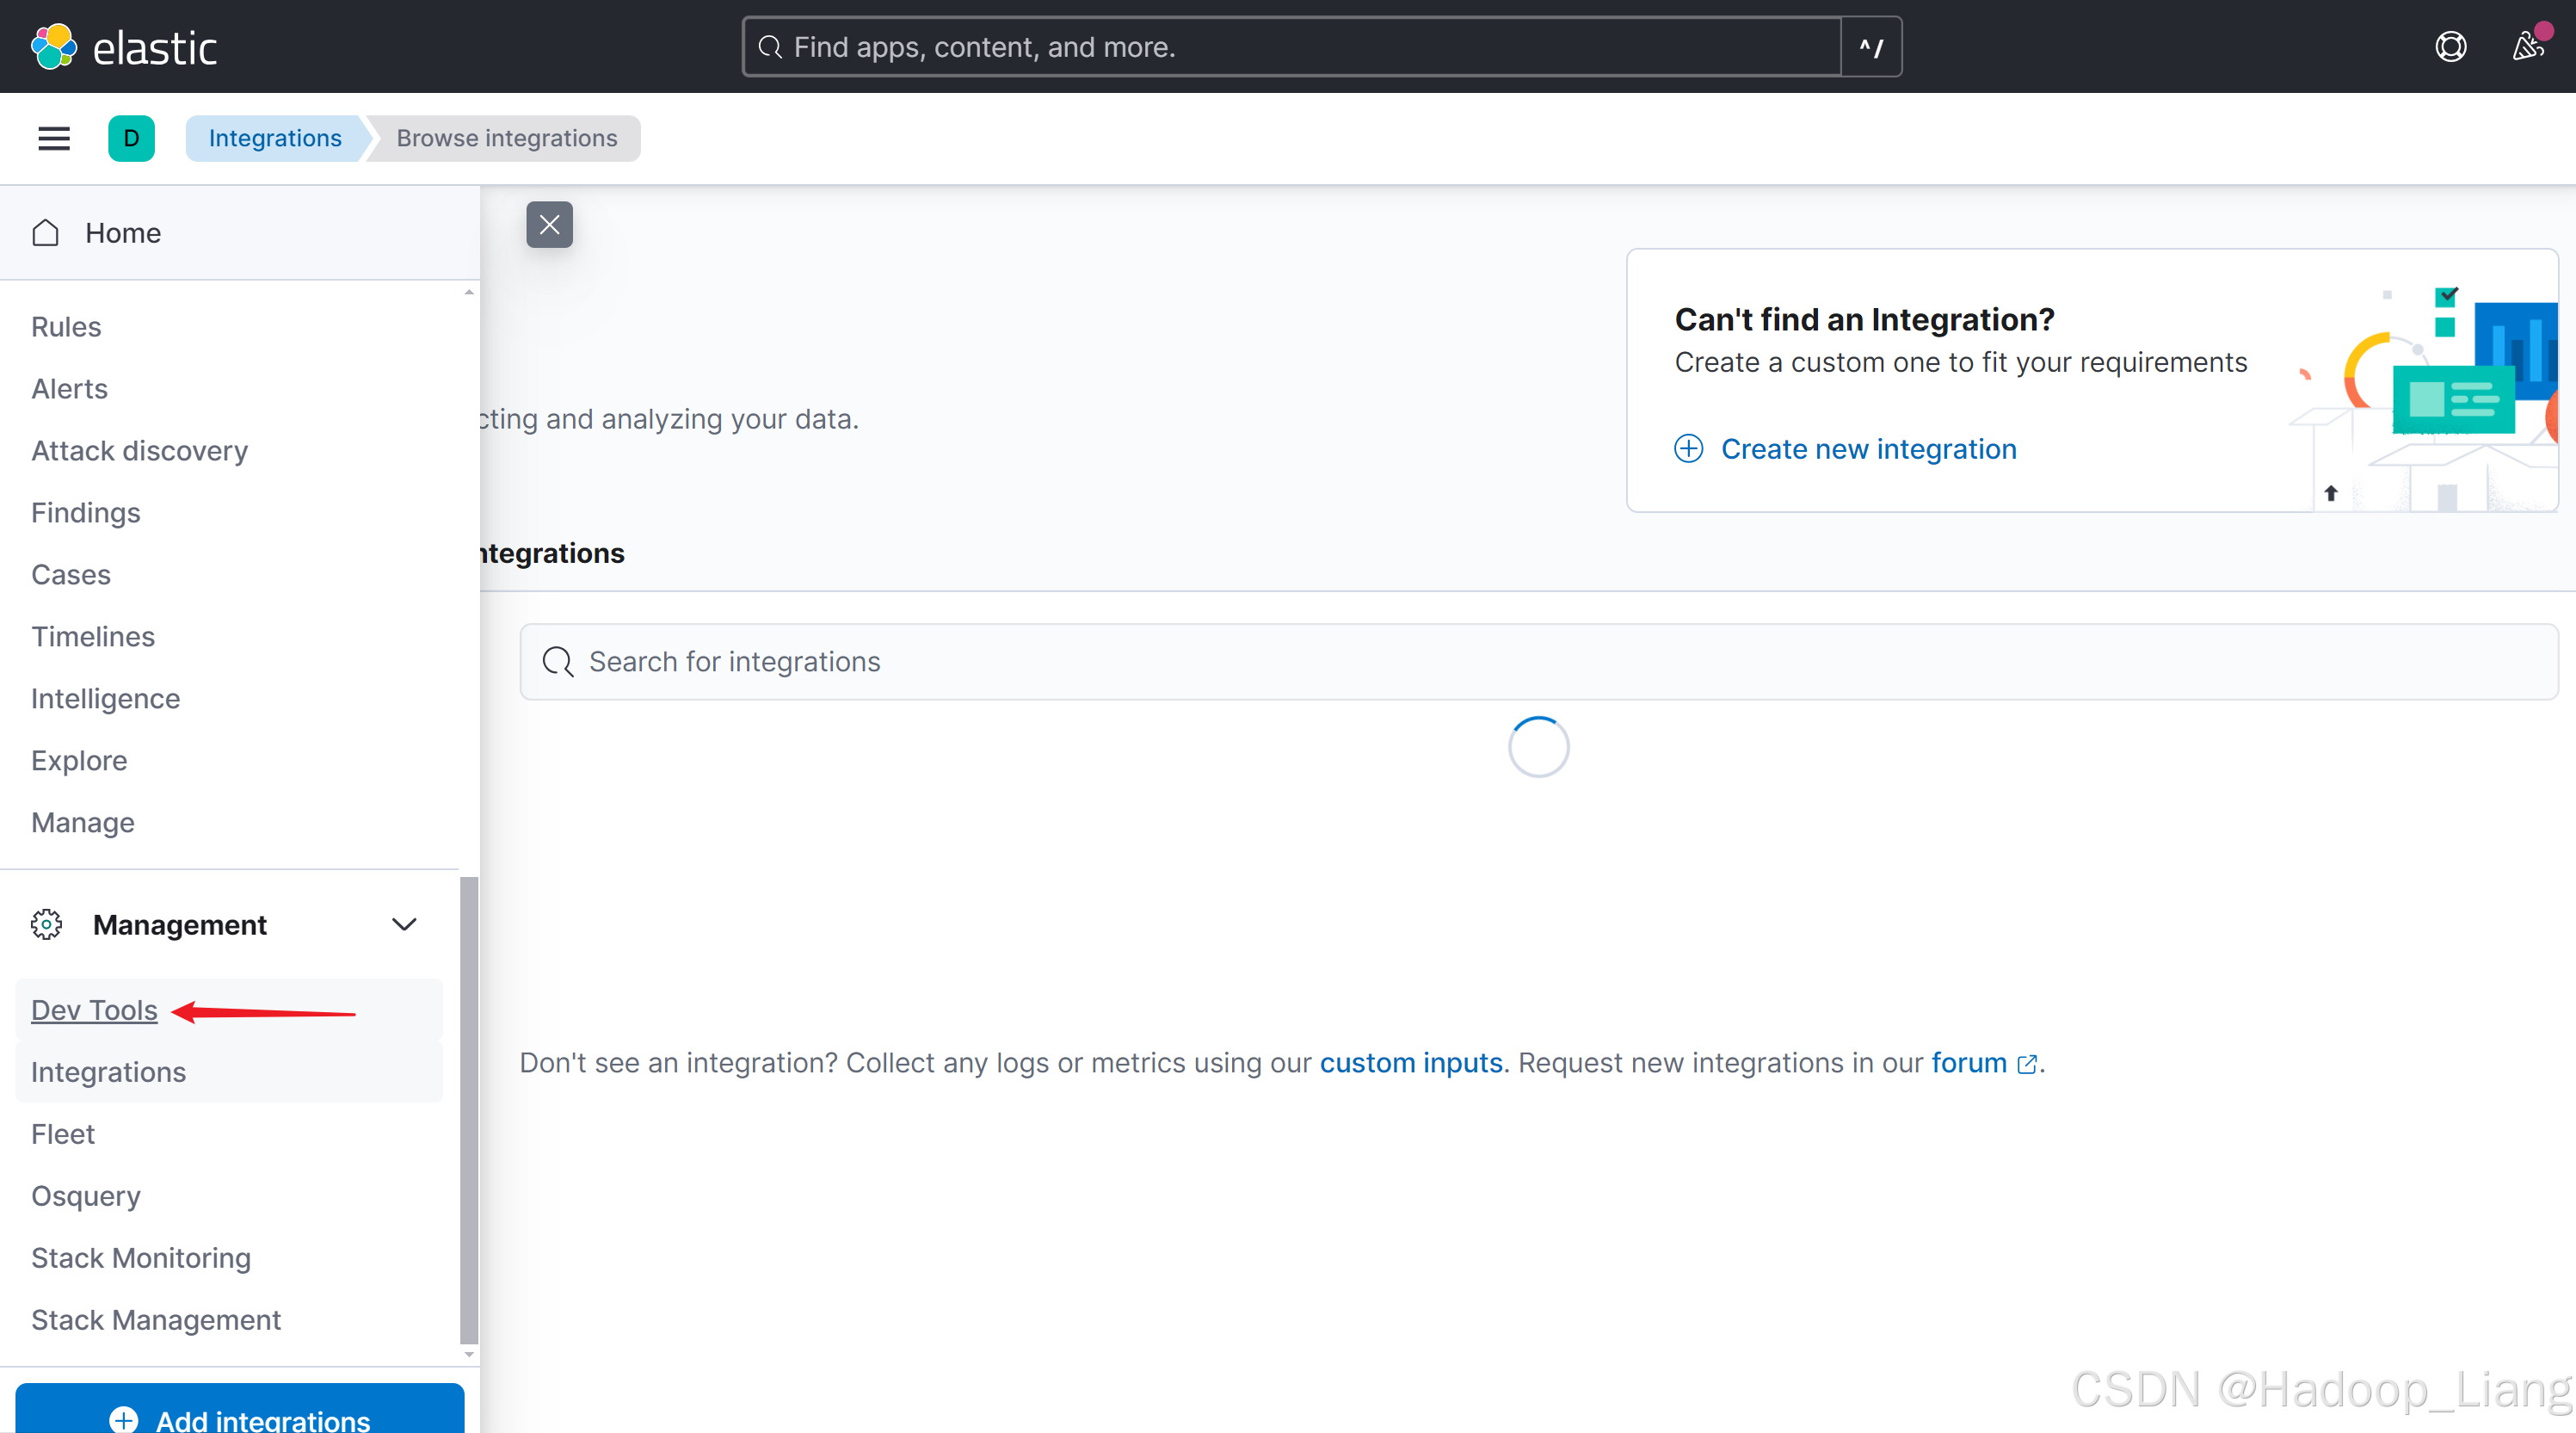Open Fleet under Management
The width and height of the screenshot is (2576, 1433).
(x=62, y=1134)
